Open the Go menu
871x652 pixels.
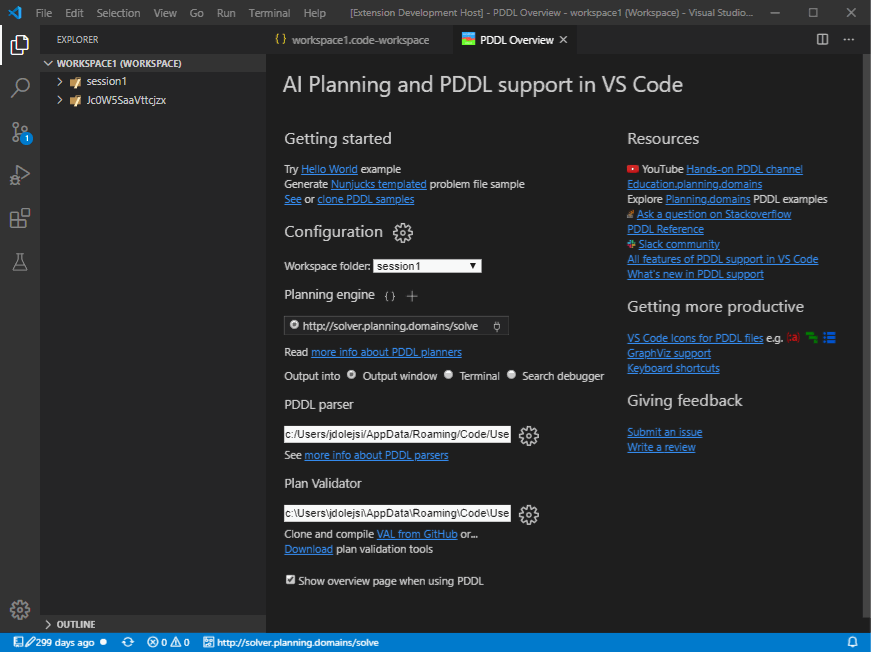pyautogui.click(x=197, y=13)
